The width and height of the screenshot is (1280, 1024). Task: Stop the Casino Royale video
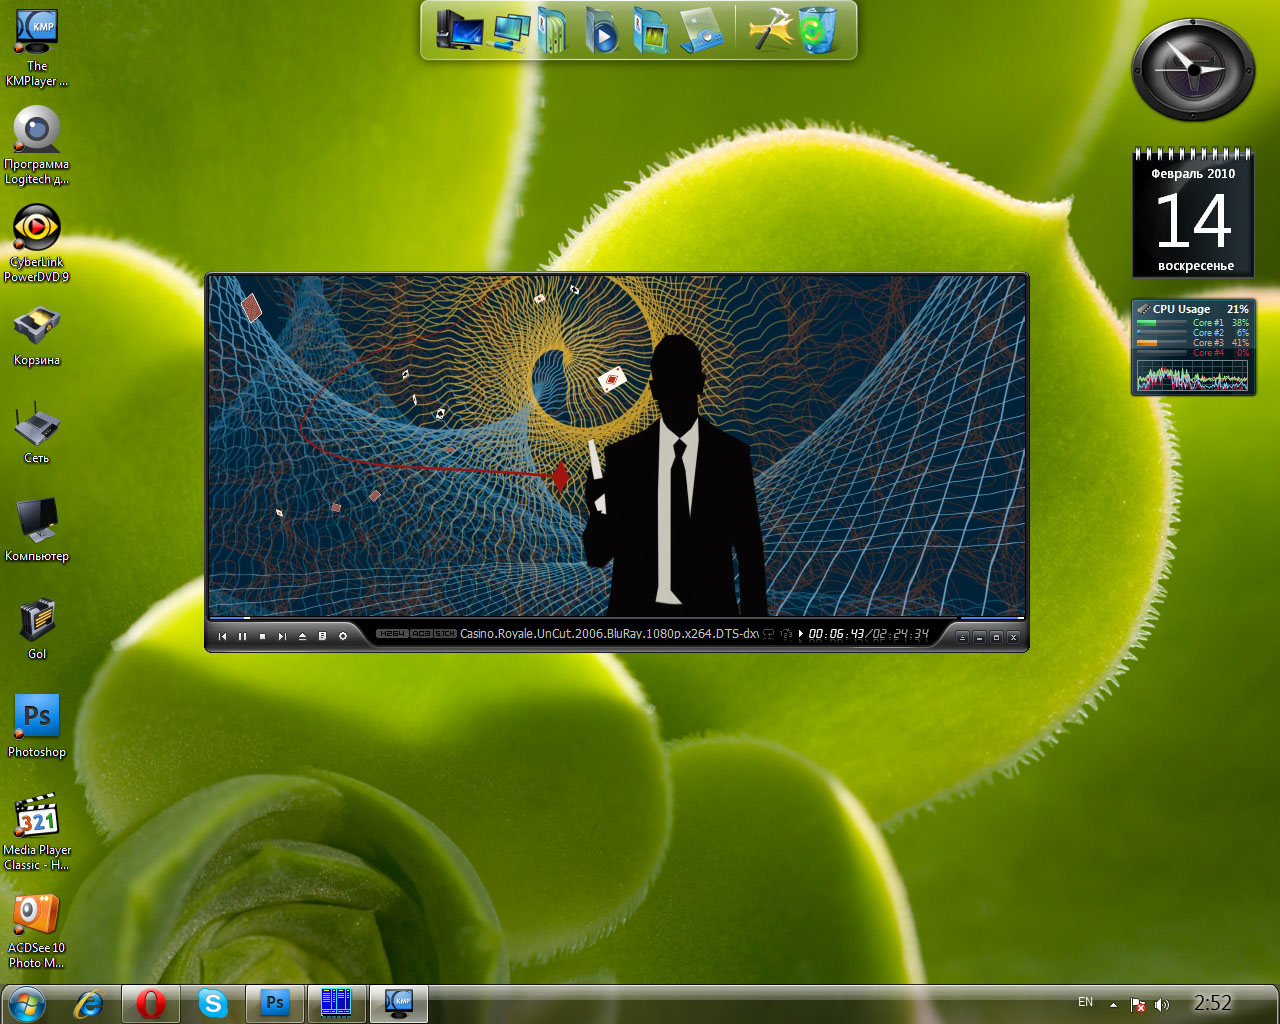pyautogui.click(x=262, y=636)
